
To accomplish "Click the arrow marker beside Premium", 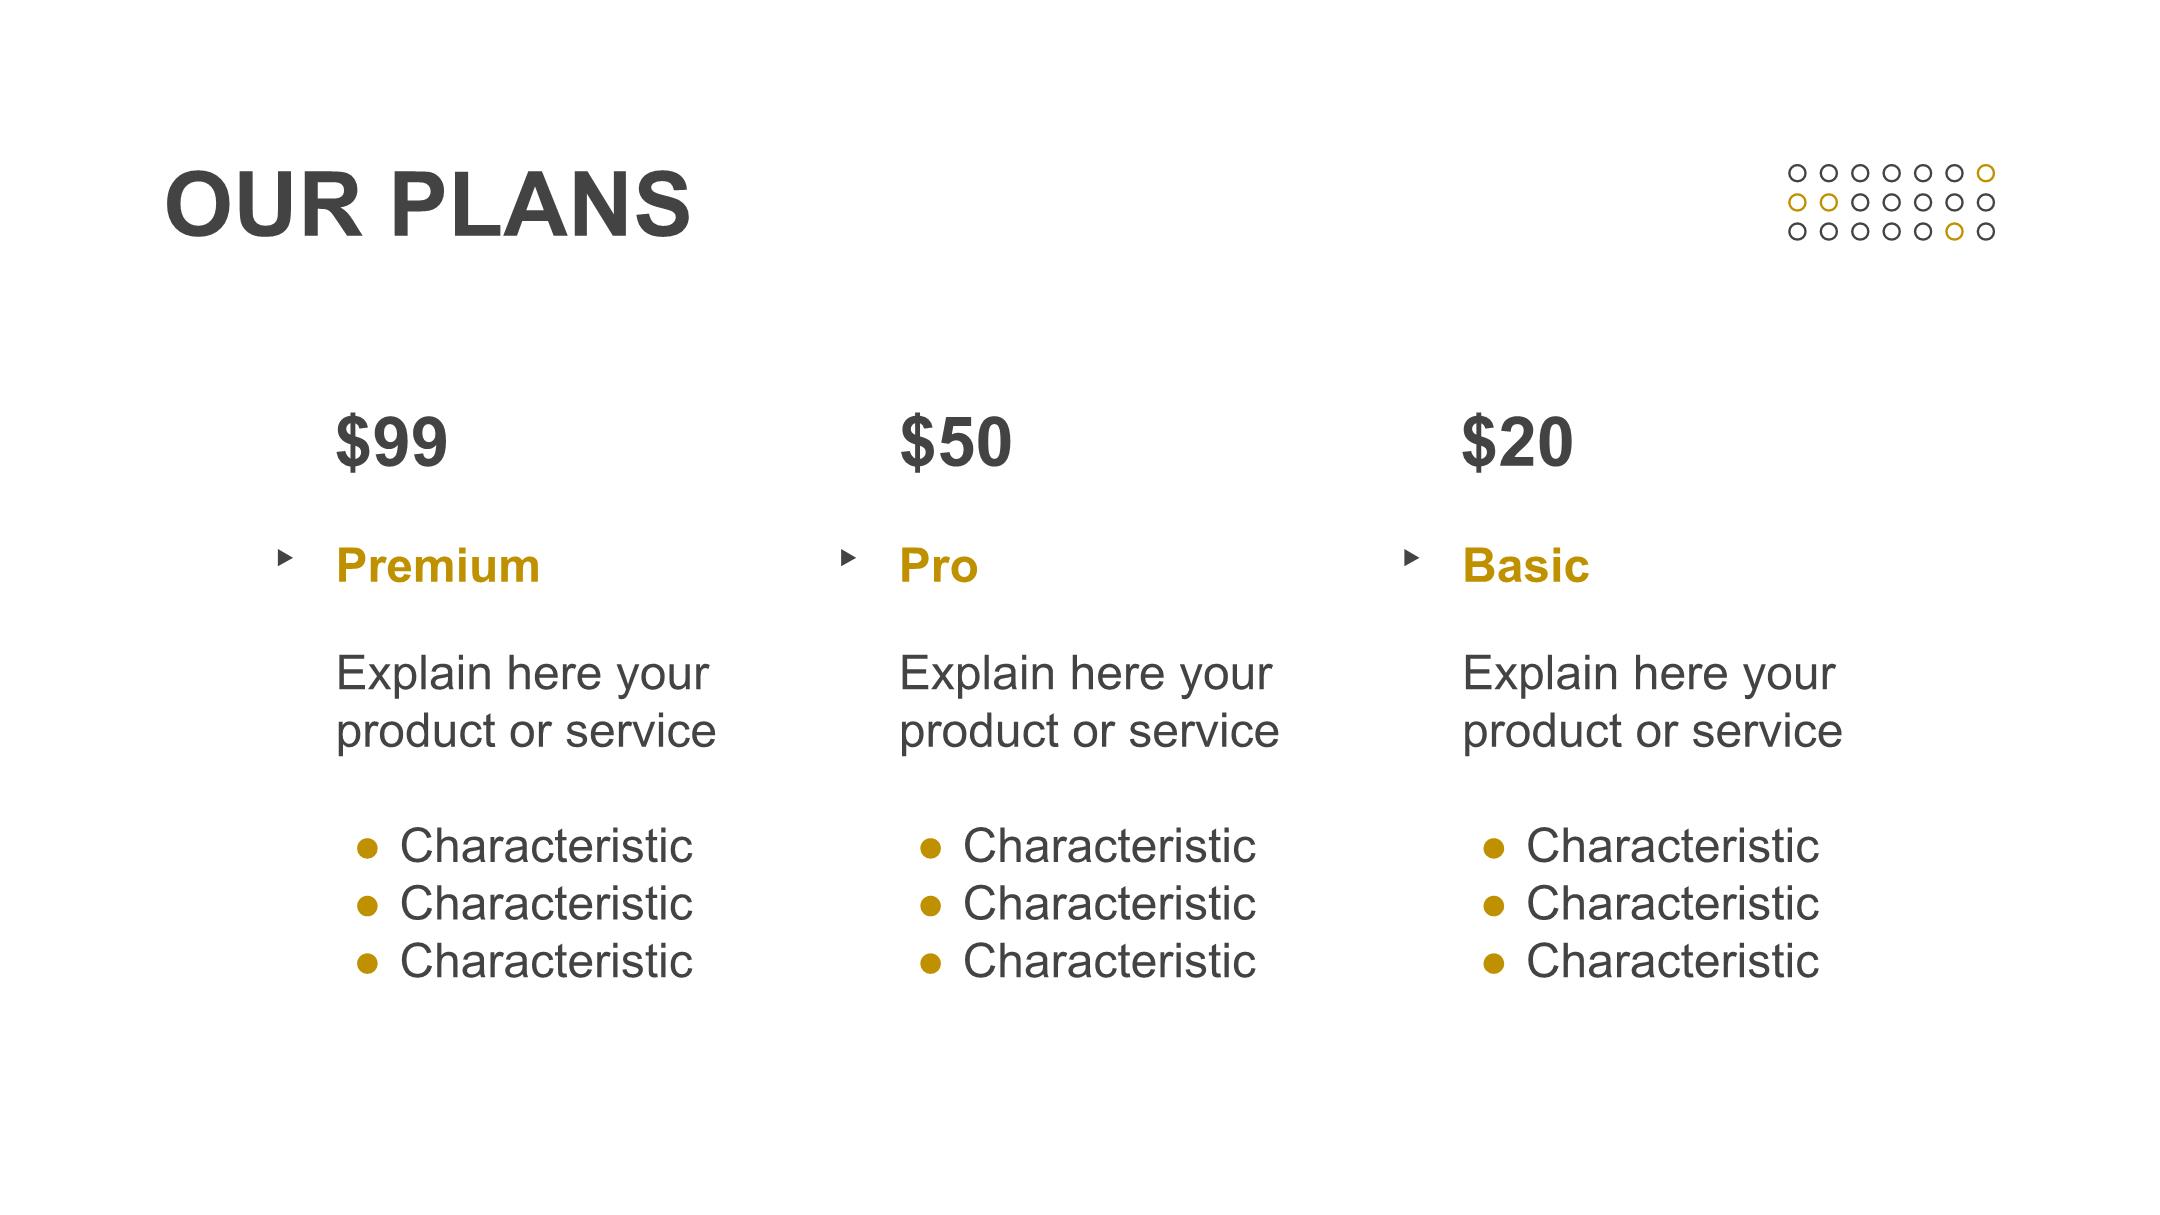I will click(285, 557).
